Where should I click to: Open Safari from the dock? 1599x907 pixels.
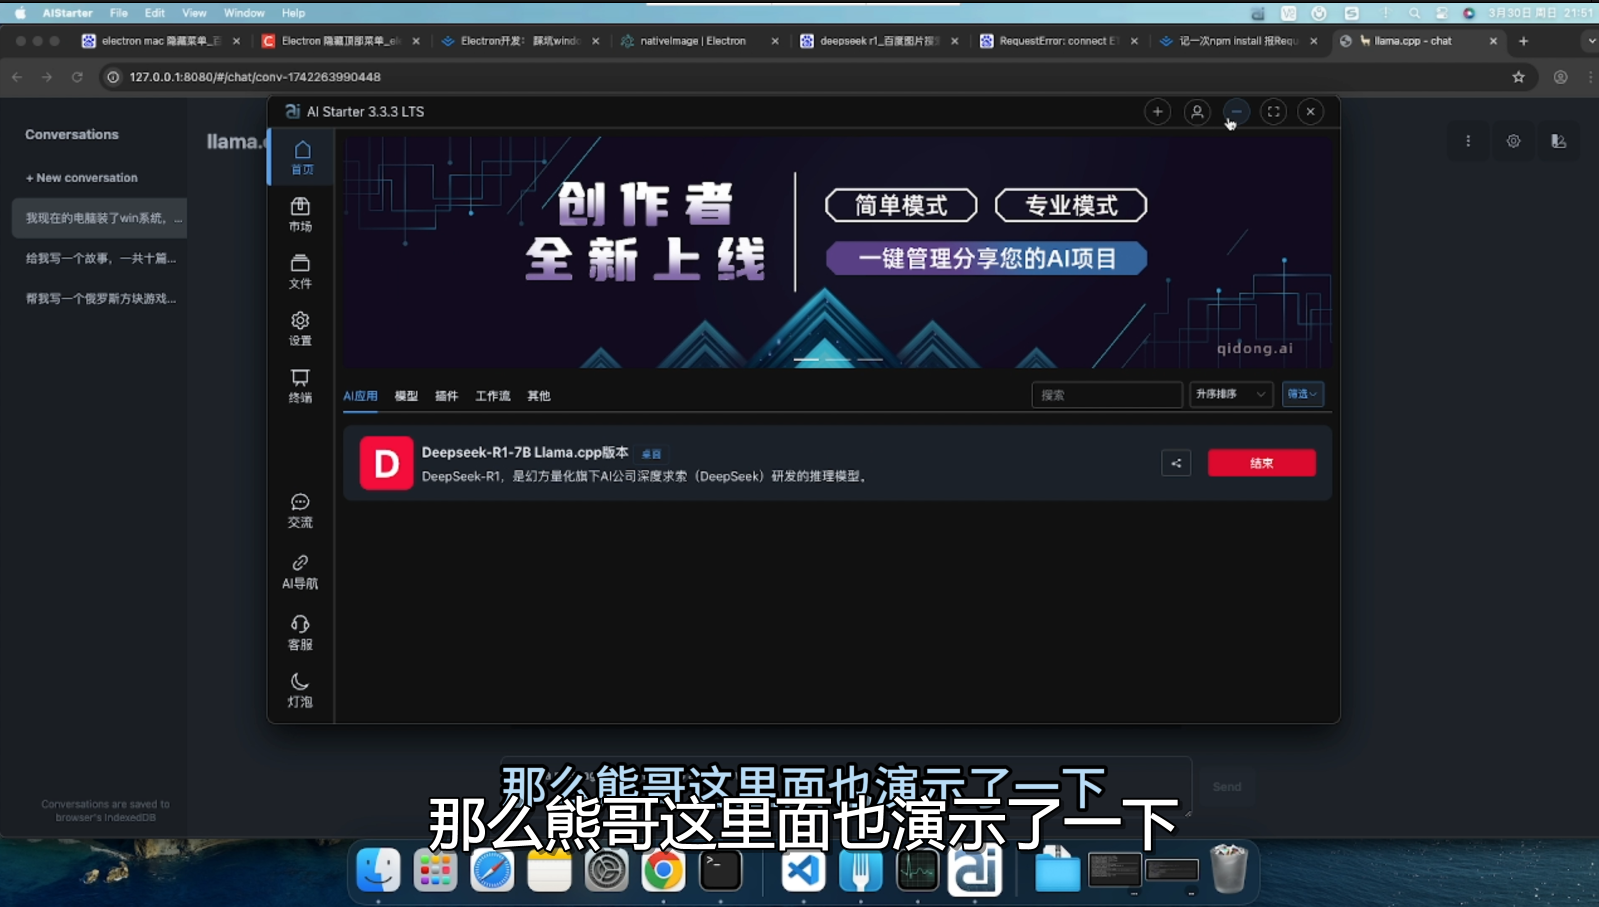click(492, 870)
